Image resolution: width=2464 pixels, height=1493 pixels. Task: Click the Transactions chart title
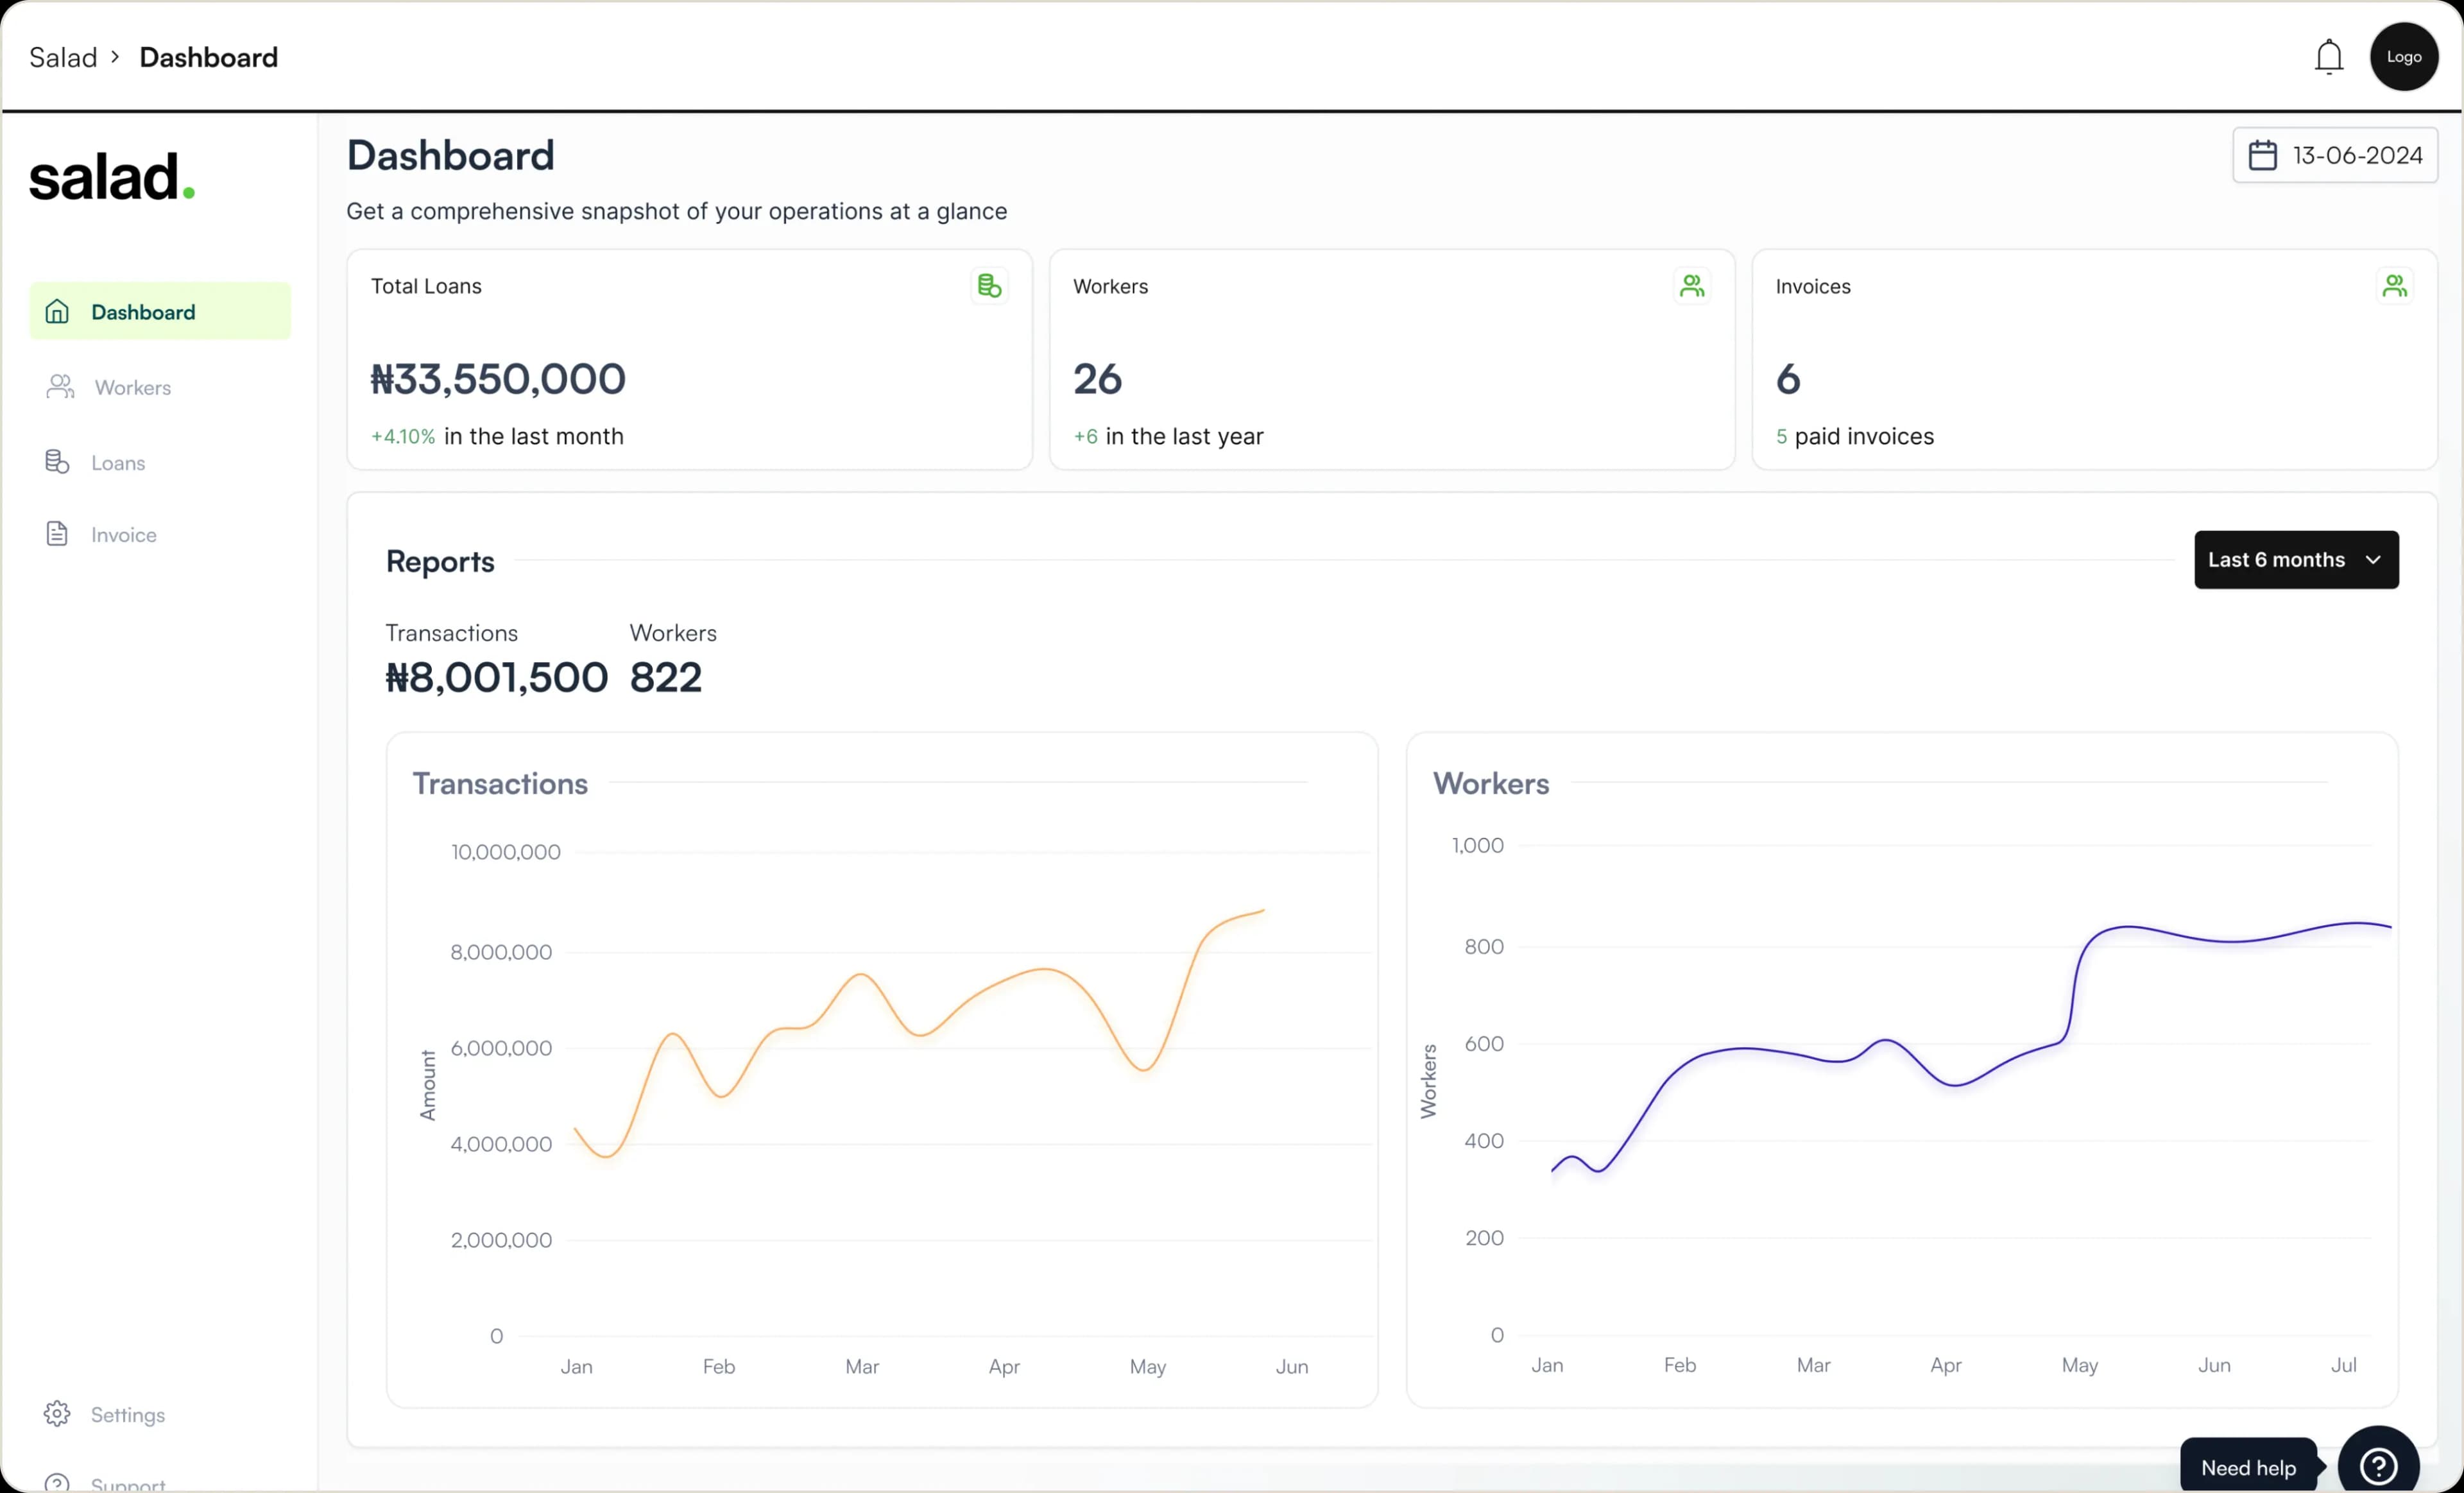pyautogui.click(x=500, y=783)
